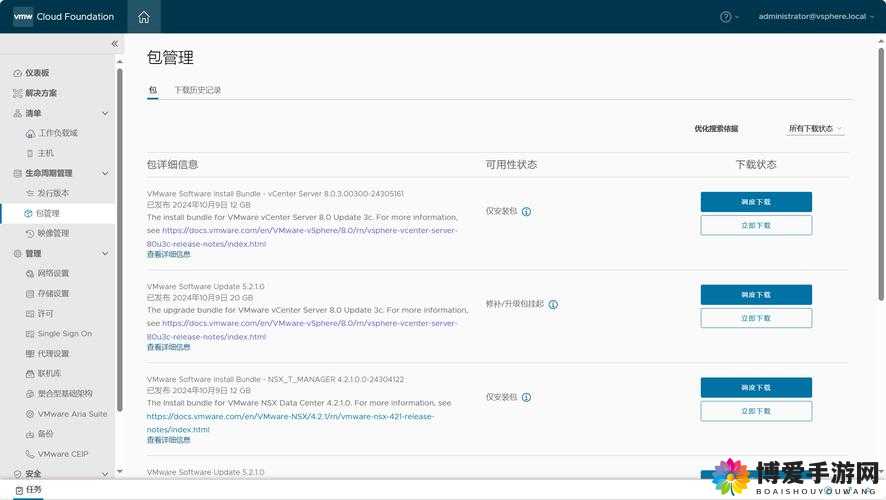This screenshot has width=886, height=500.
Task: Click 查看详细信息 under NSX_T_MANAGER bundle
Action: 168,440
